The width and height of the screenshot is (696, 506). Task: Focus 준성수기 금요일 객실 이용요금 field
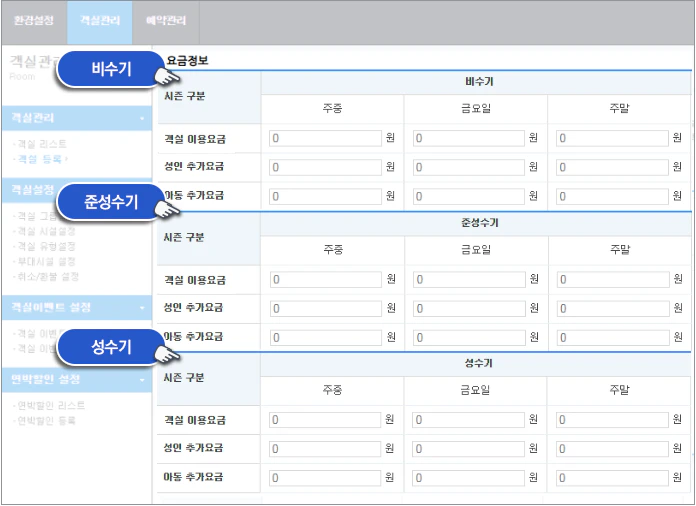click(470, 280)
